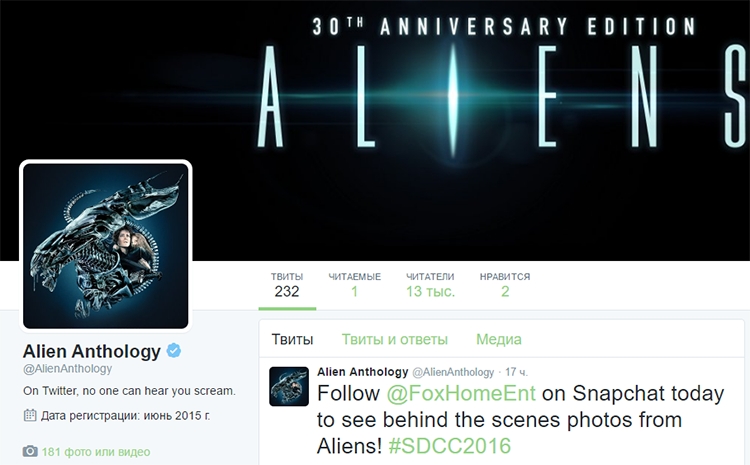The width and height of the screenshot is (750, 465).
Task: Click the camera icon beside media count
Action: pyautogui.click(x=30, y=451)
